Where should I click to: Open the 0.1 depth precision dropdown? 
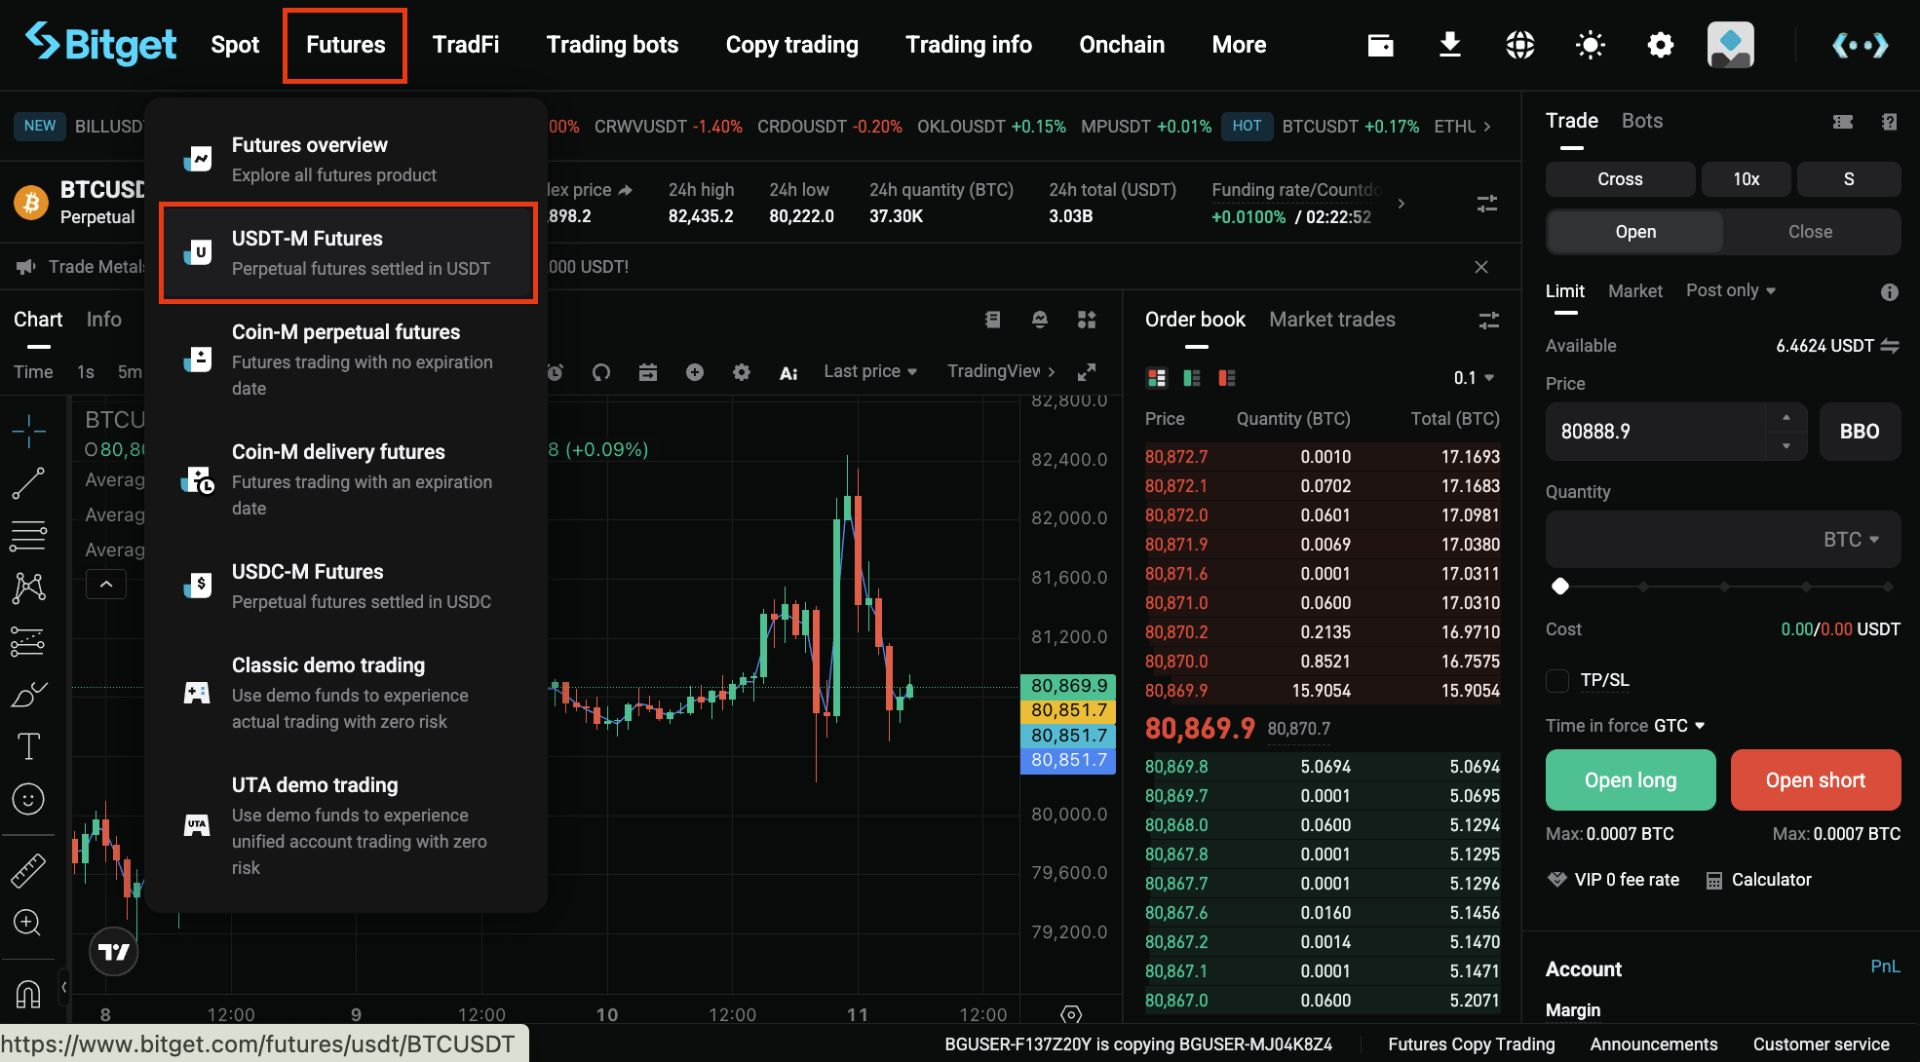tap(1474, 378)
